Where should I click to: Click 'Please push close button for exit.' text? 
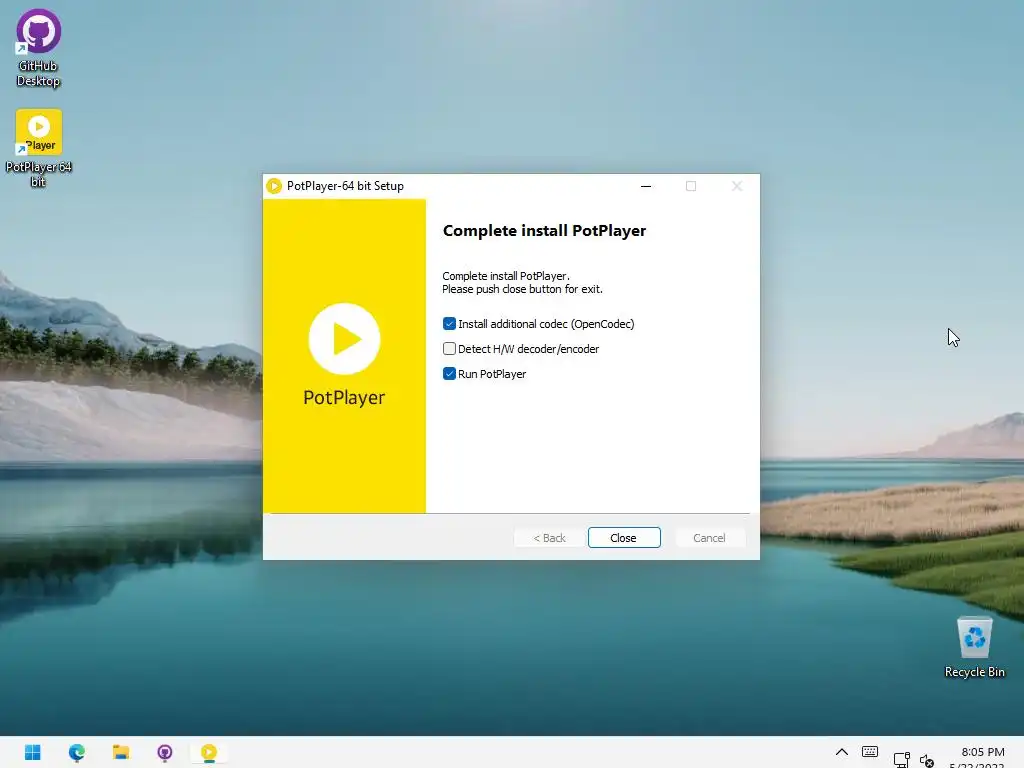point(522,289)
